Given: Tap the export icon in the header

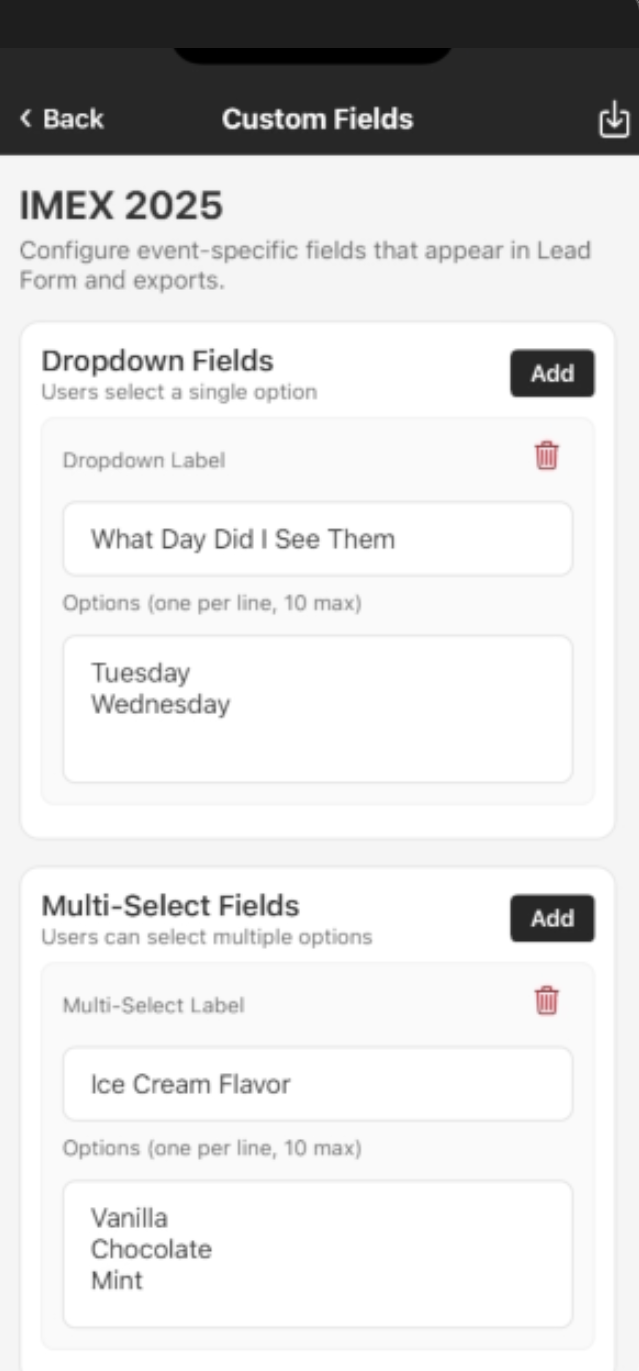Looking at the screenshot, I should pyautogui.click(x=613, y=120).
